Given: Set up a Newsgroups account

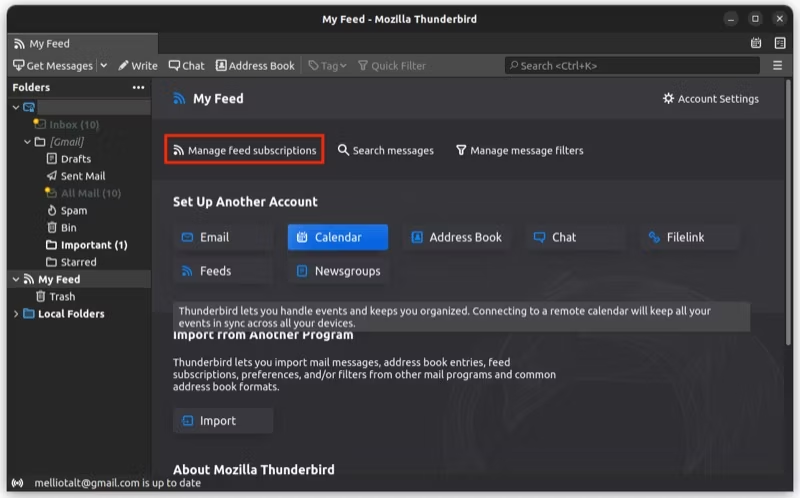Looking at the screenshot, I should point(339,271).
